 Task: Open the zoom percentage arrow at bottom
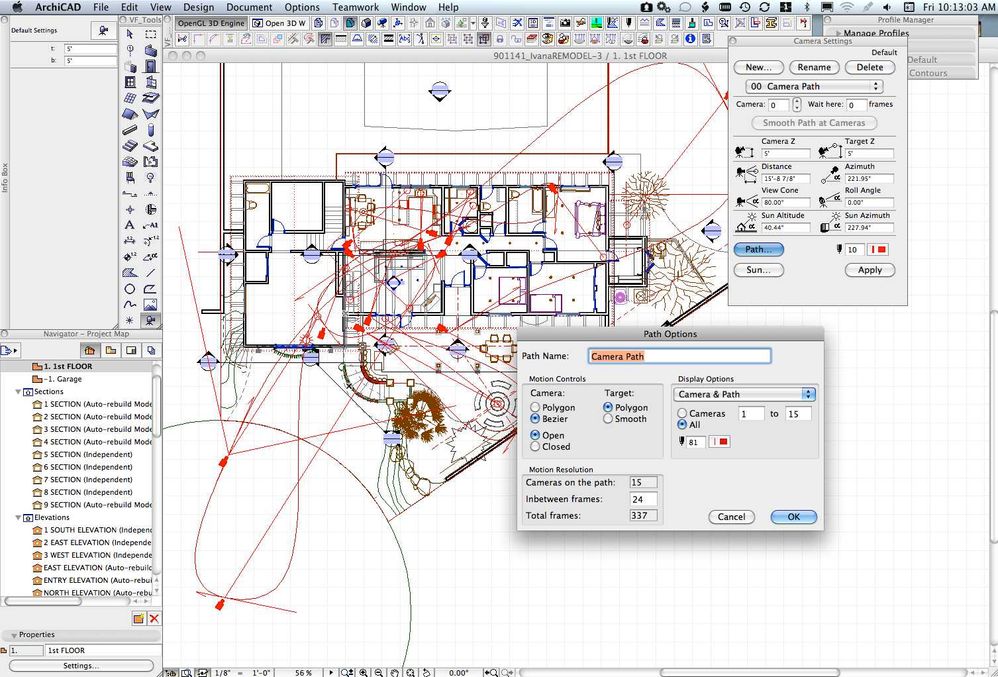[x=330, y=672]
